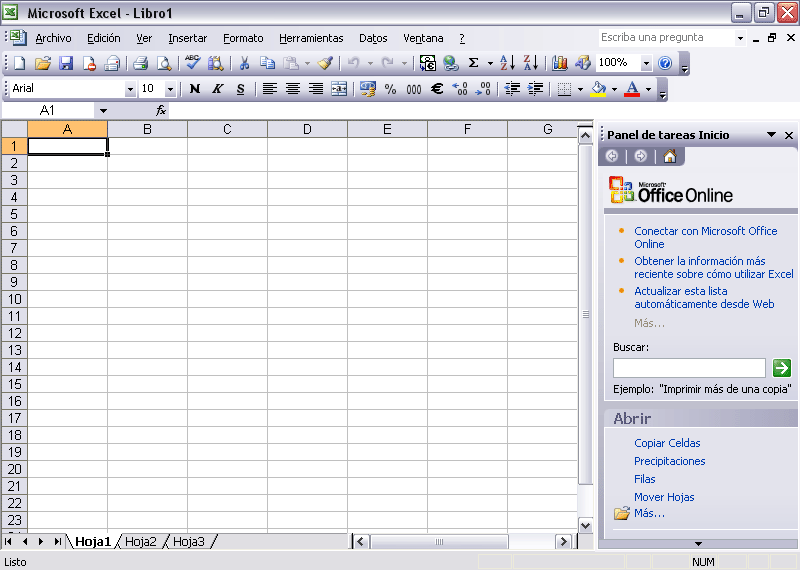The height and width of the screenshot is (570, 800).
Task: Expand the zoom percentage dropdown
Action: click(645, 63)
